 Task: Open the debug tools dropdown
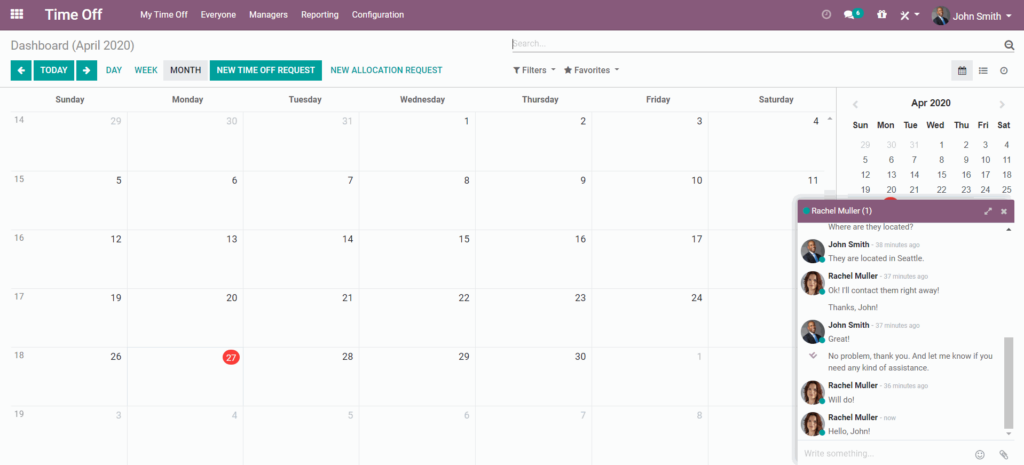909,15
